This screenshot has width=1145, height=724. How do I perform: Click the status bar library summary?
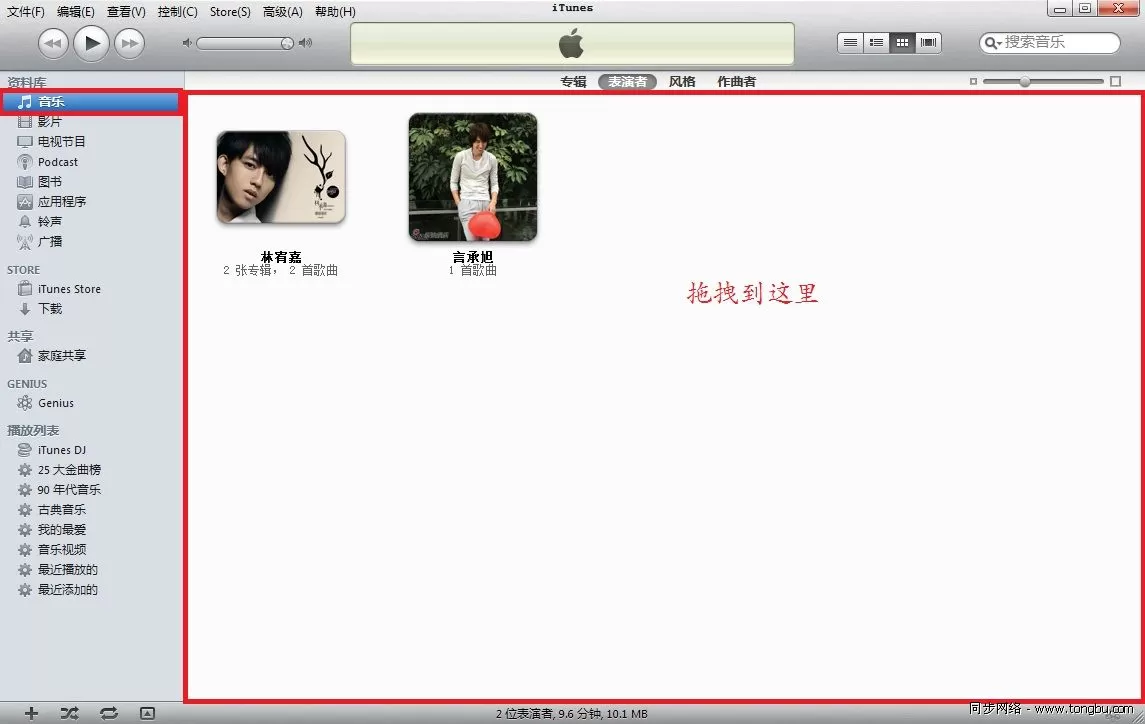pyautogui.click(x=572, y=714)
